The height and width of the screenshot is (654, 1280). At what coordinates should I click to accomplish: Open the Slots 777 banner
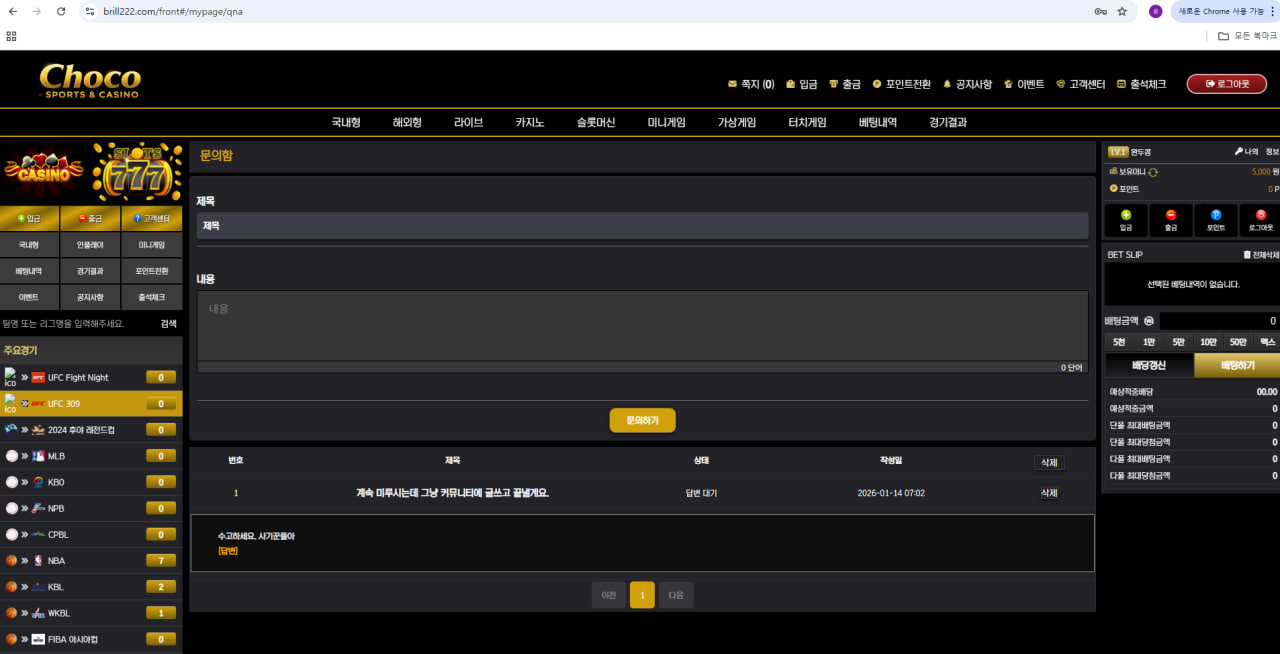137,171
